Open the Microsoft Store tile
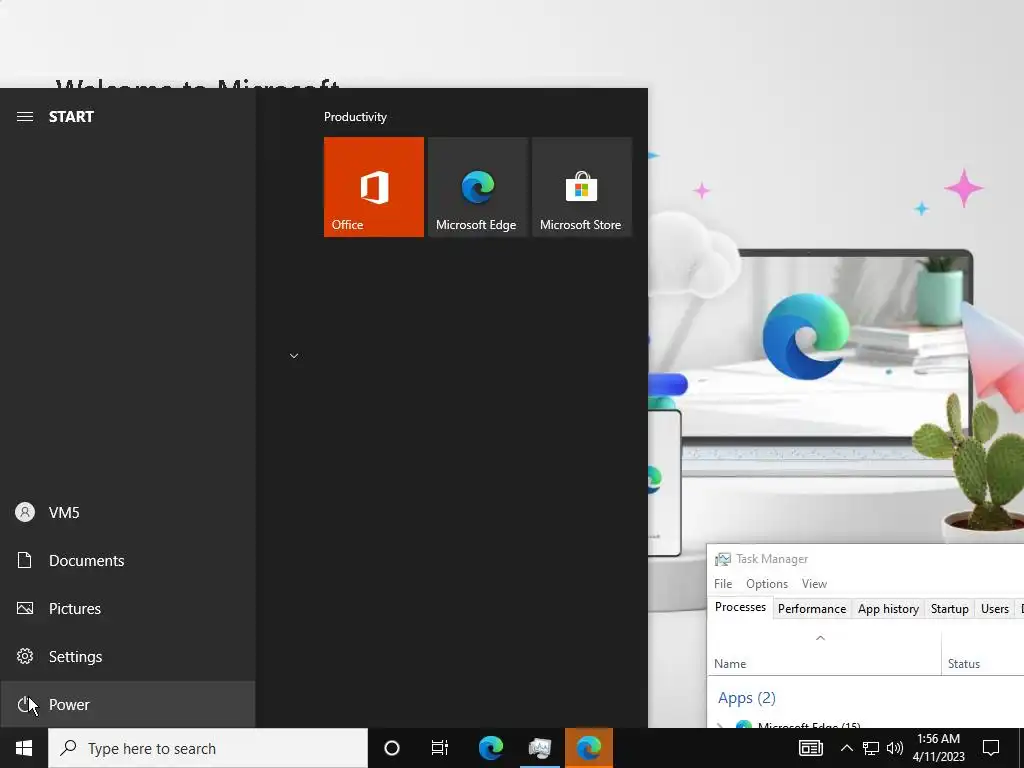The image size is (1024, 768). coord(582,187)
